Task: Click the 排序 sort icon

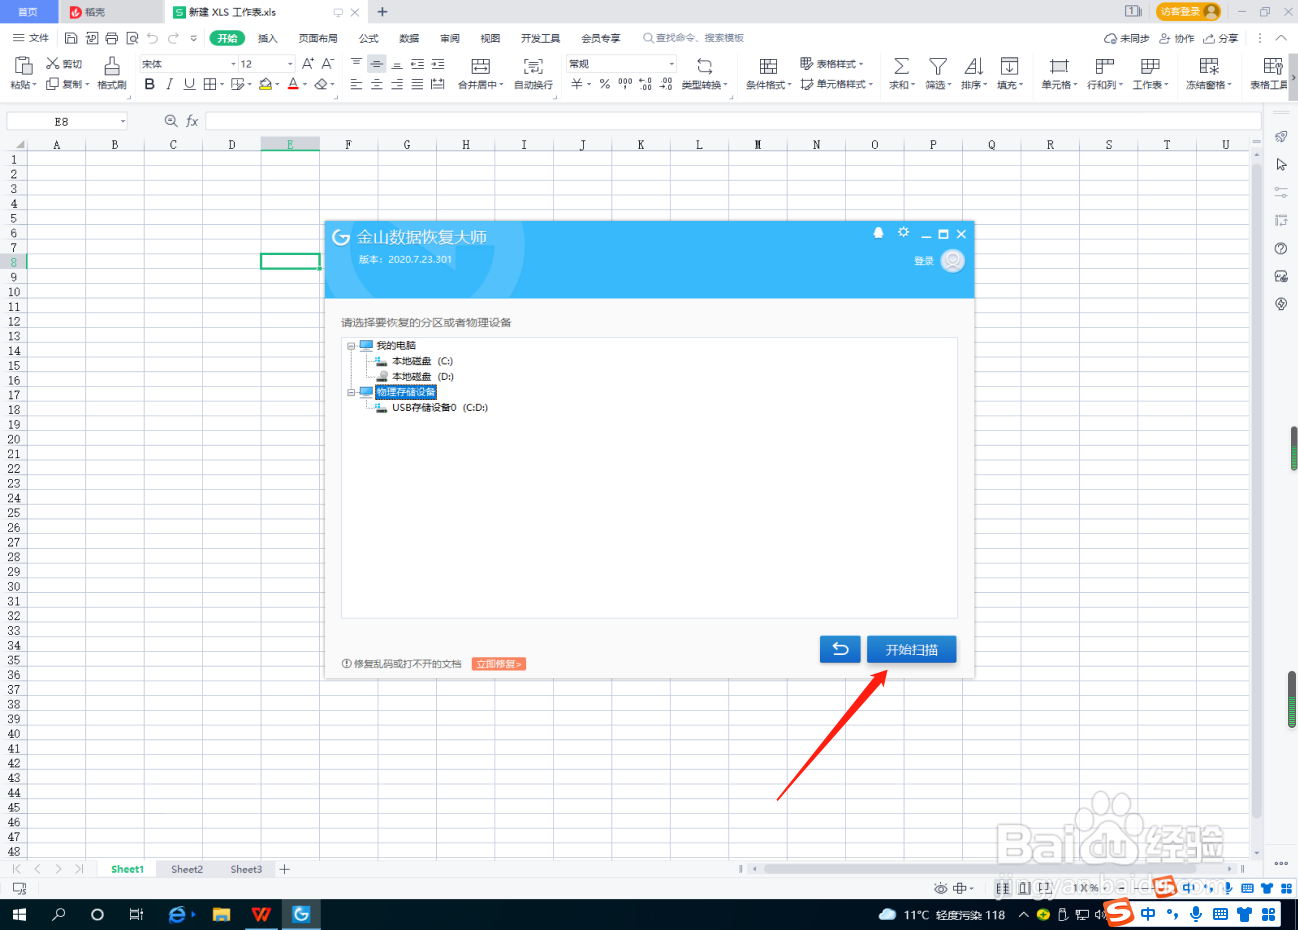Action: click(x=973, y=66)
